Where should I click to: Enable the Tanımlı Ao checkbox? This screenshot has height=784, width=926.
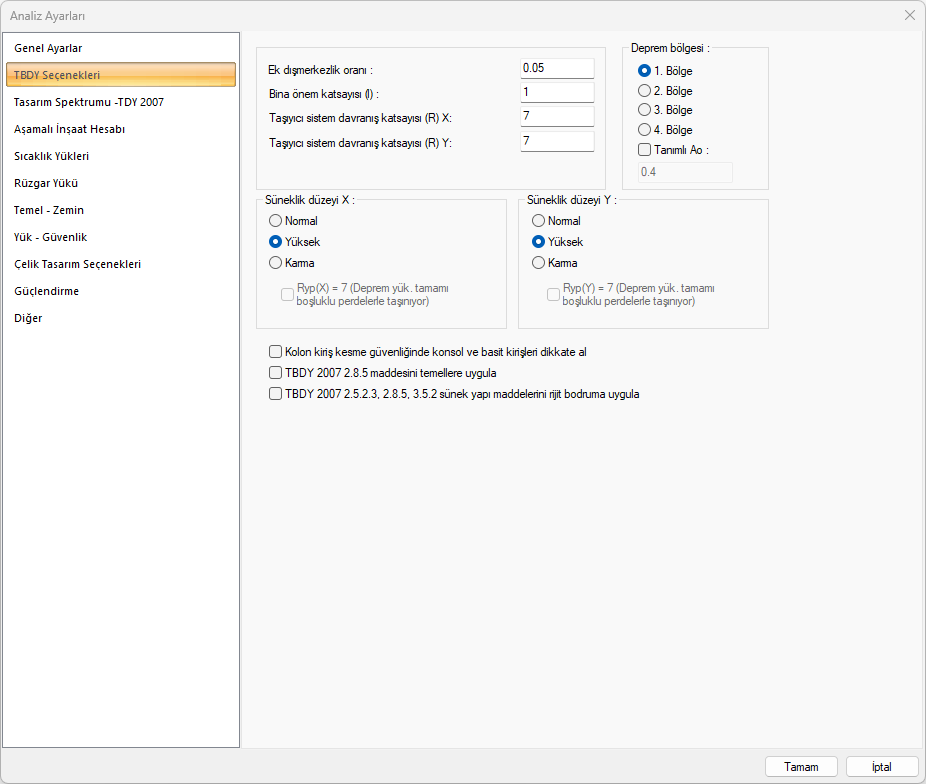(x=645, y=150)
